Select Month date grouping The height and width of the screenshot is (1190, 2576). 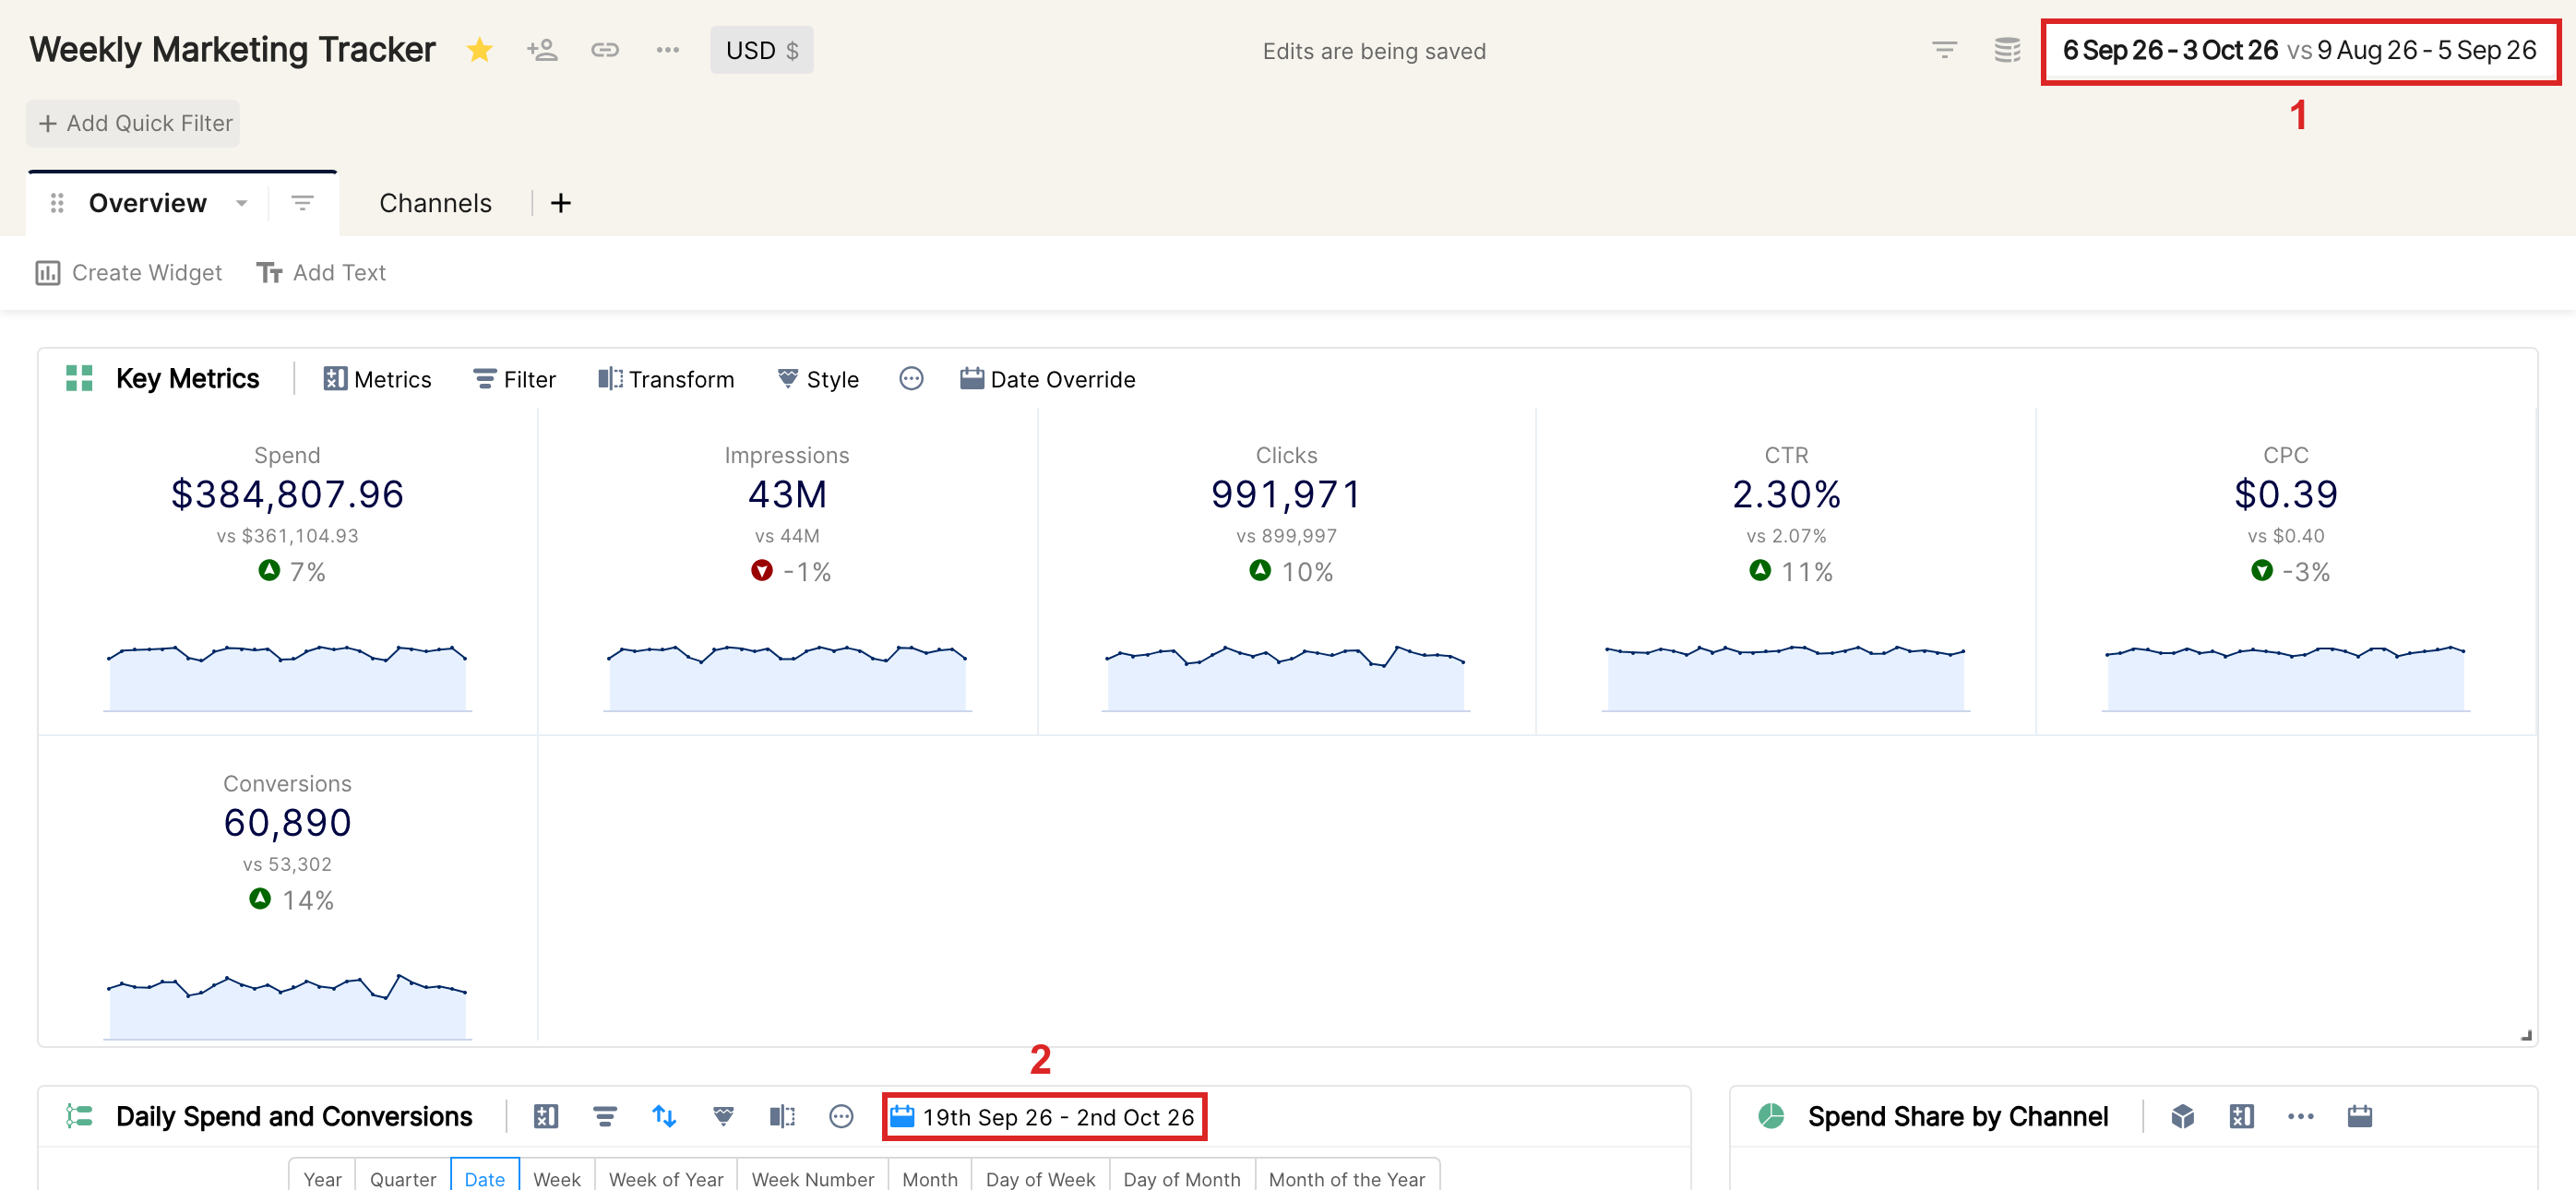pyautogui.click(x=930, y=1177)
